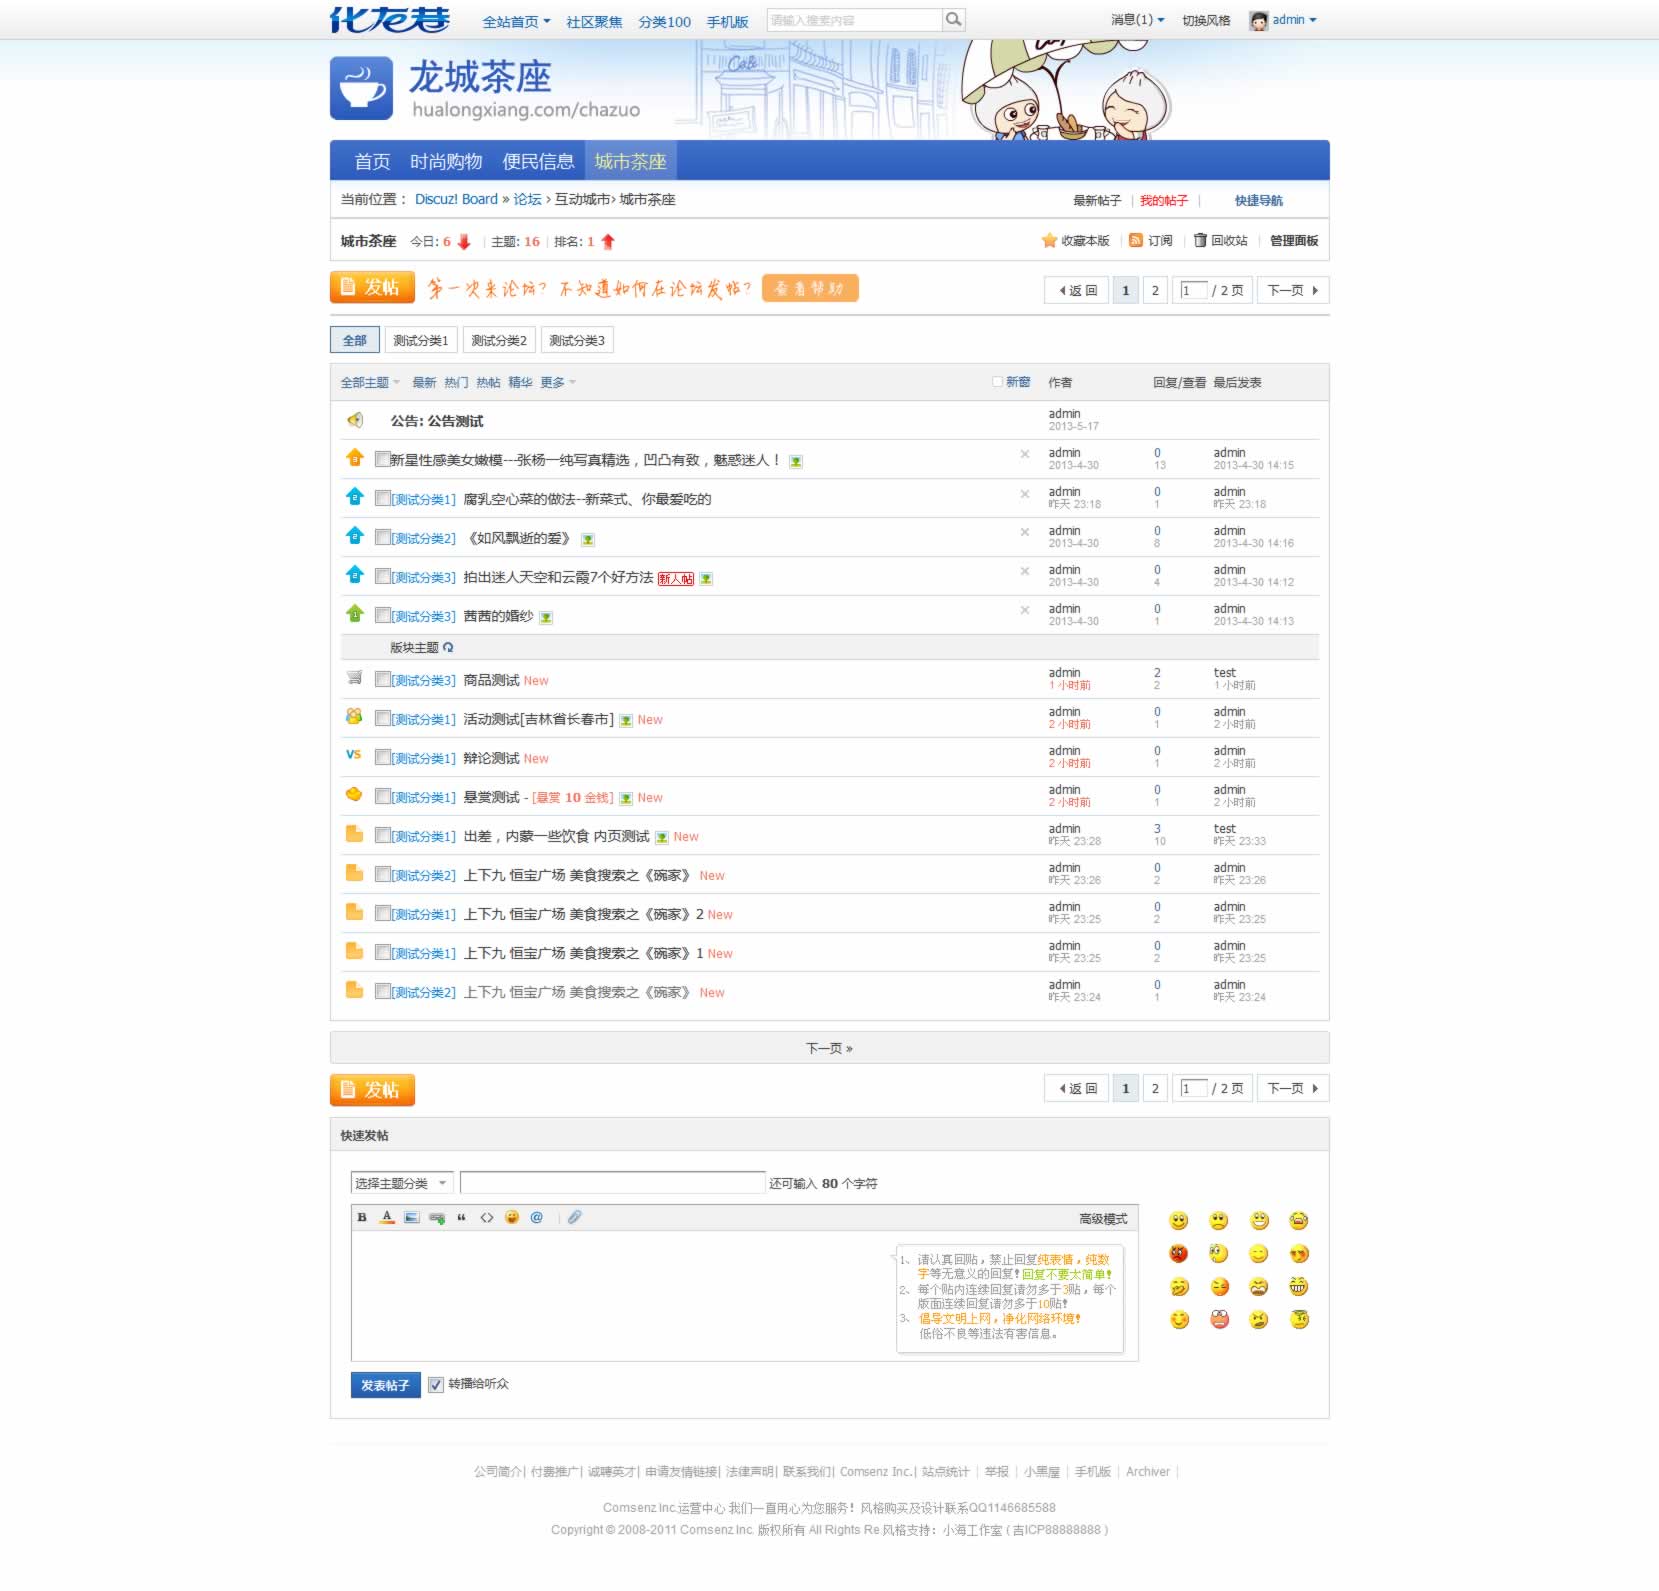Expand the 全部主题 sorting dropdown
The width and height of the screenshot is (1659, 1591).
[x=368, y=382]
